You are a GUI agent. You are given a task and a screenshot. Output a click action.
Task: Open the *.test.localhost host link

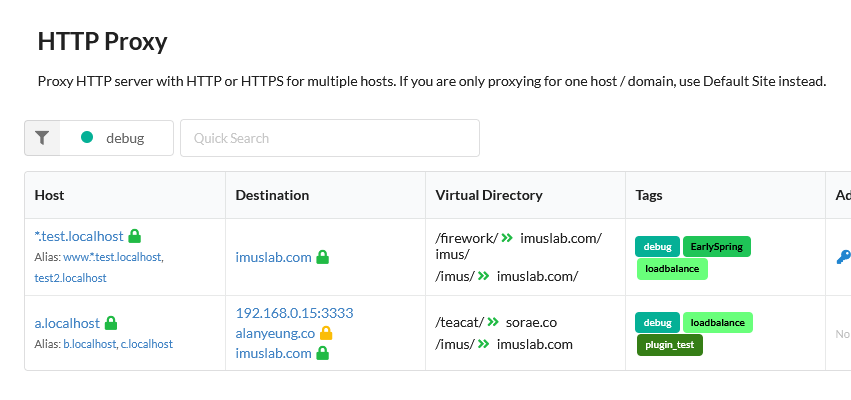tap(79, 237)
